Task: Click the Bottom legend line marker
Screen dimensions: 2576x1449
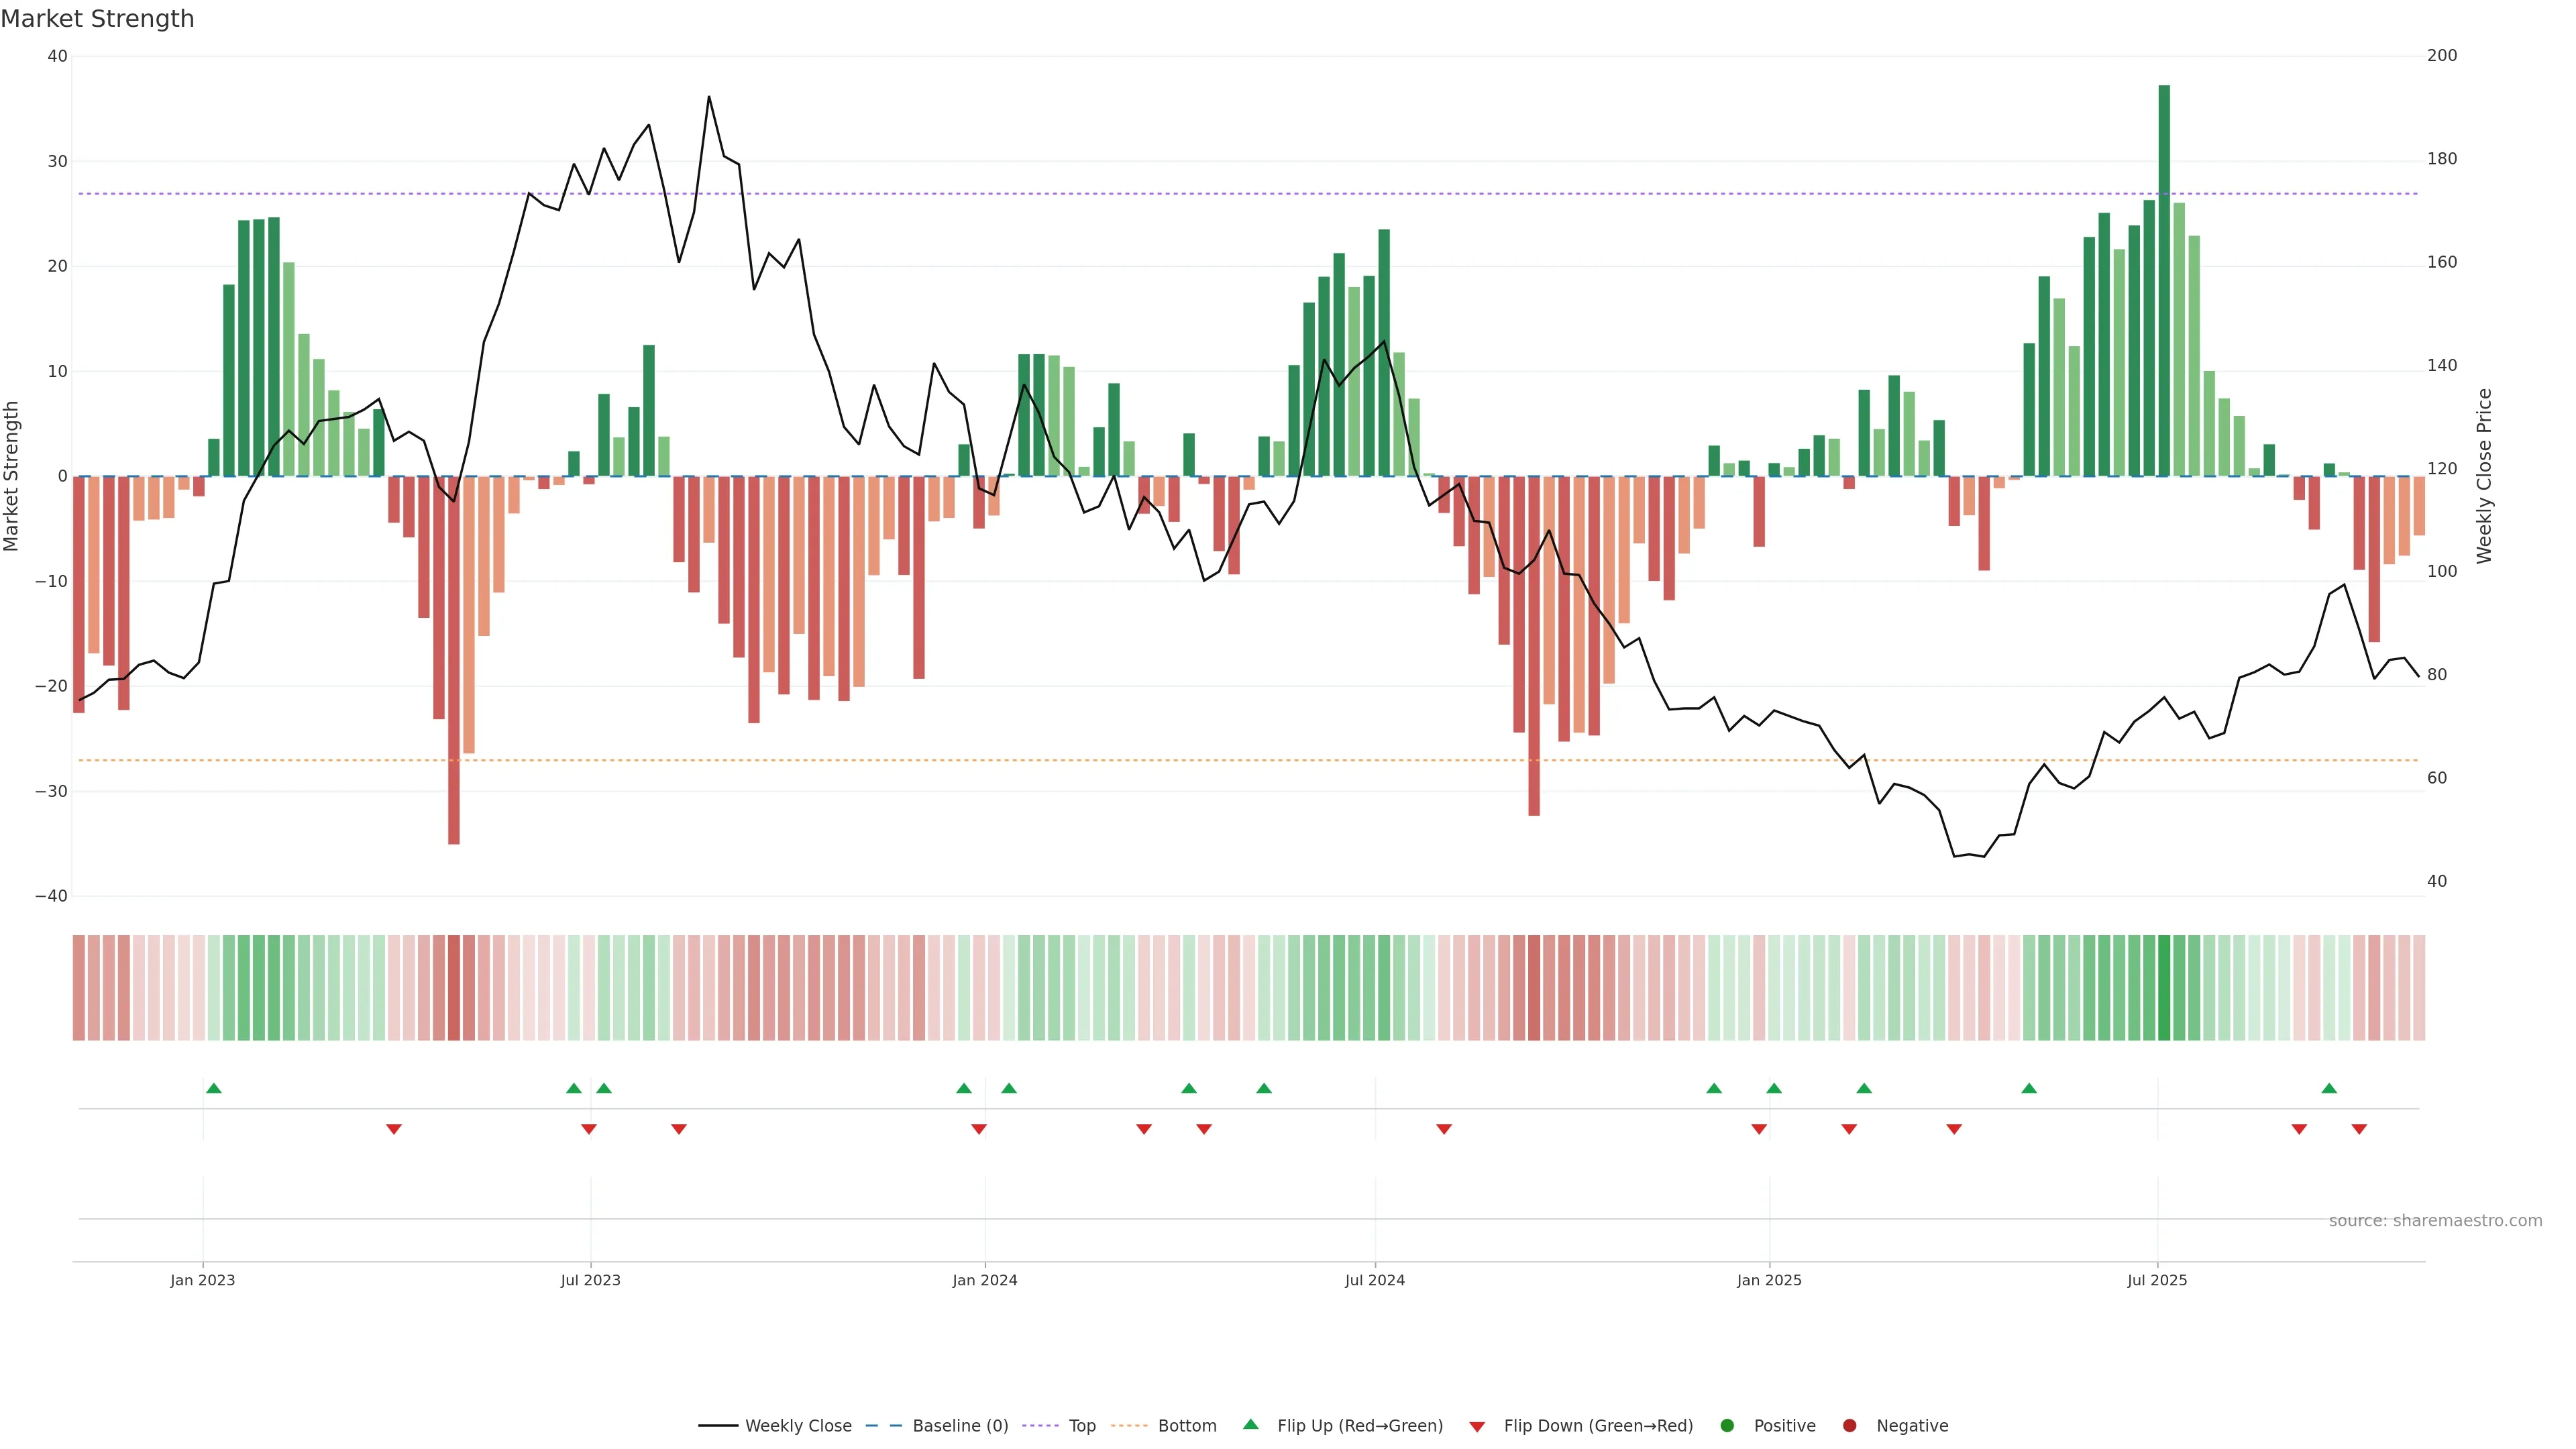Action: (1129, 1426)
